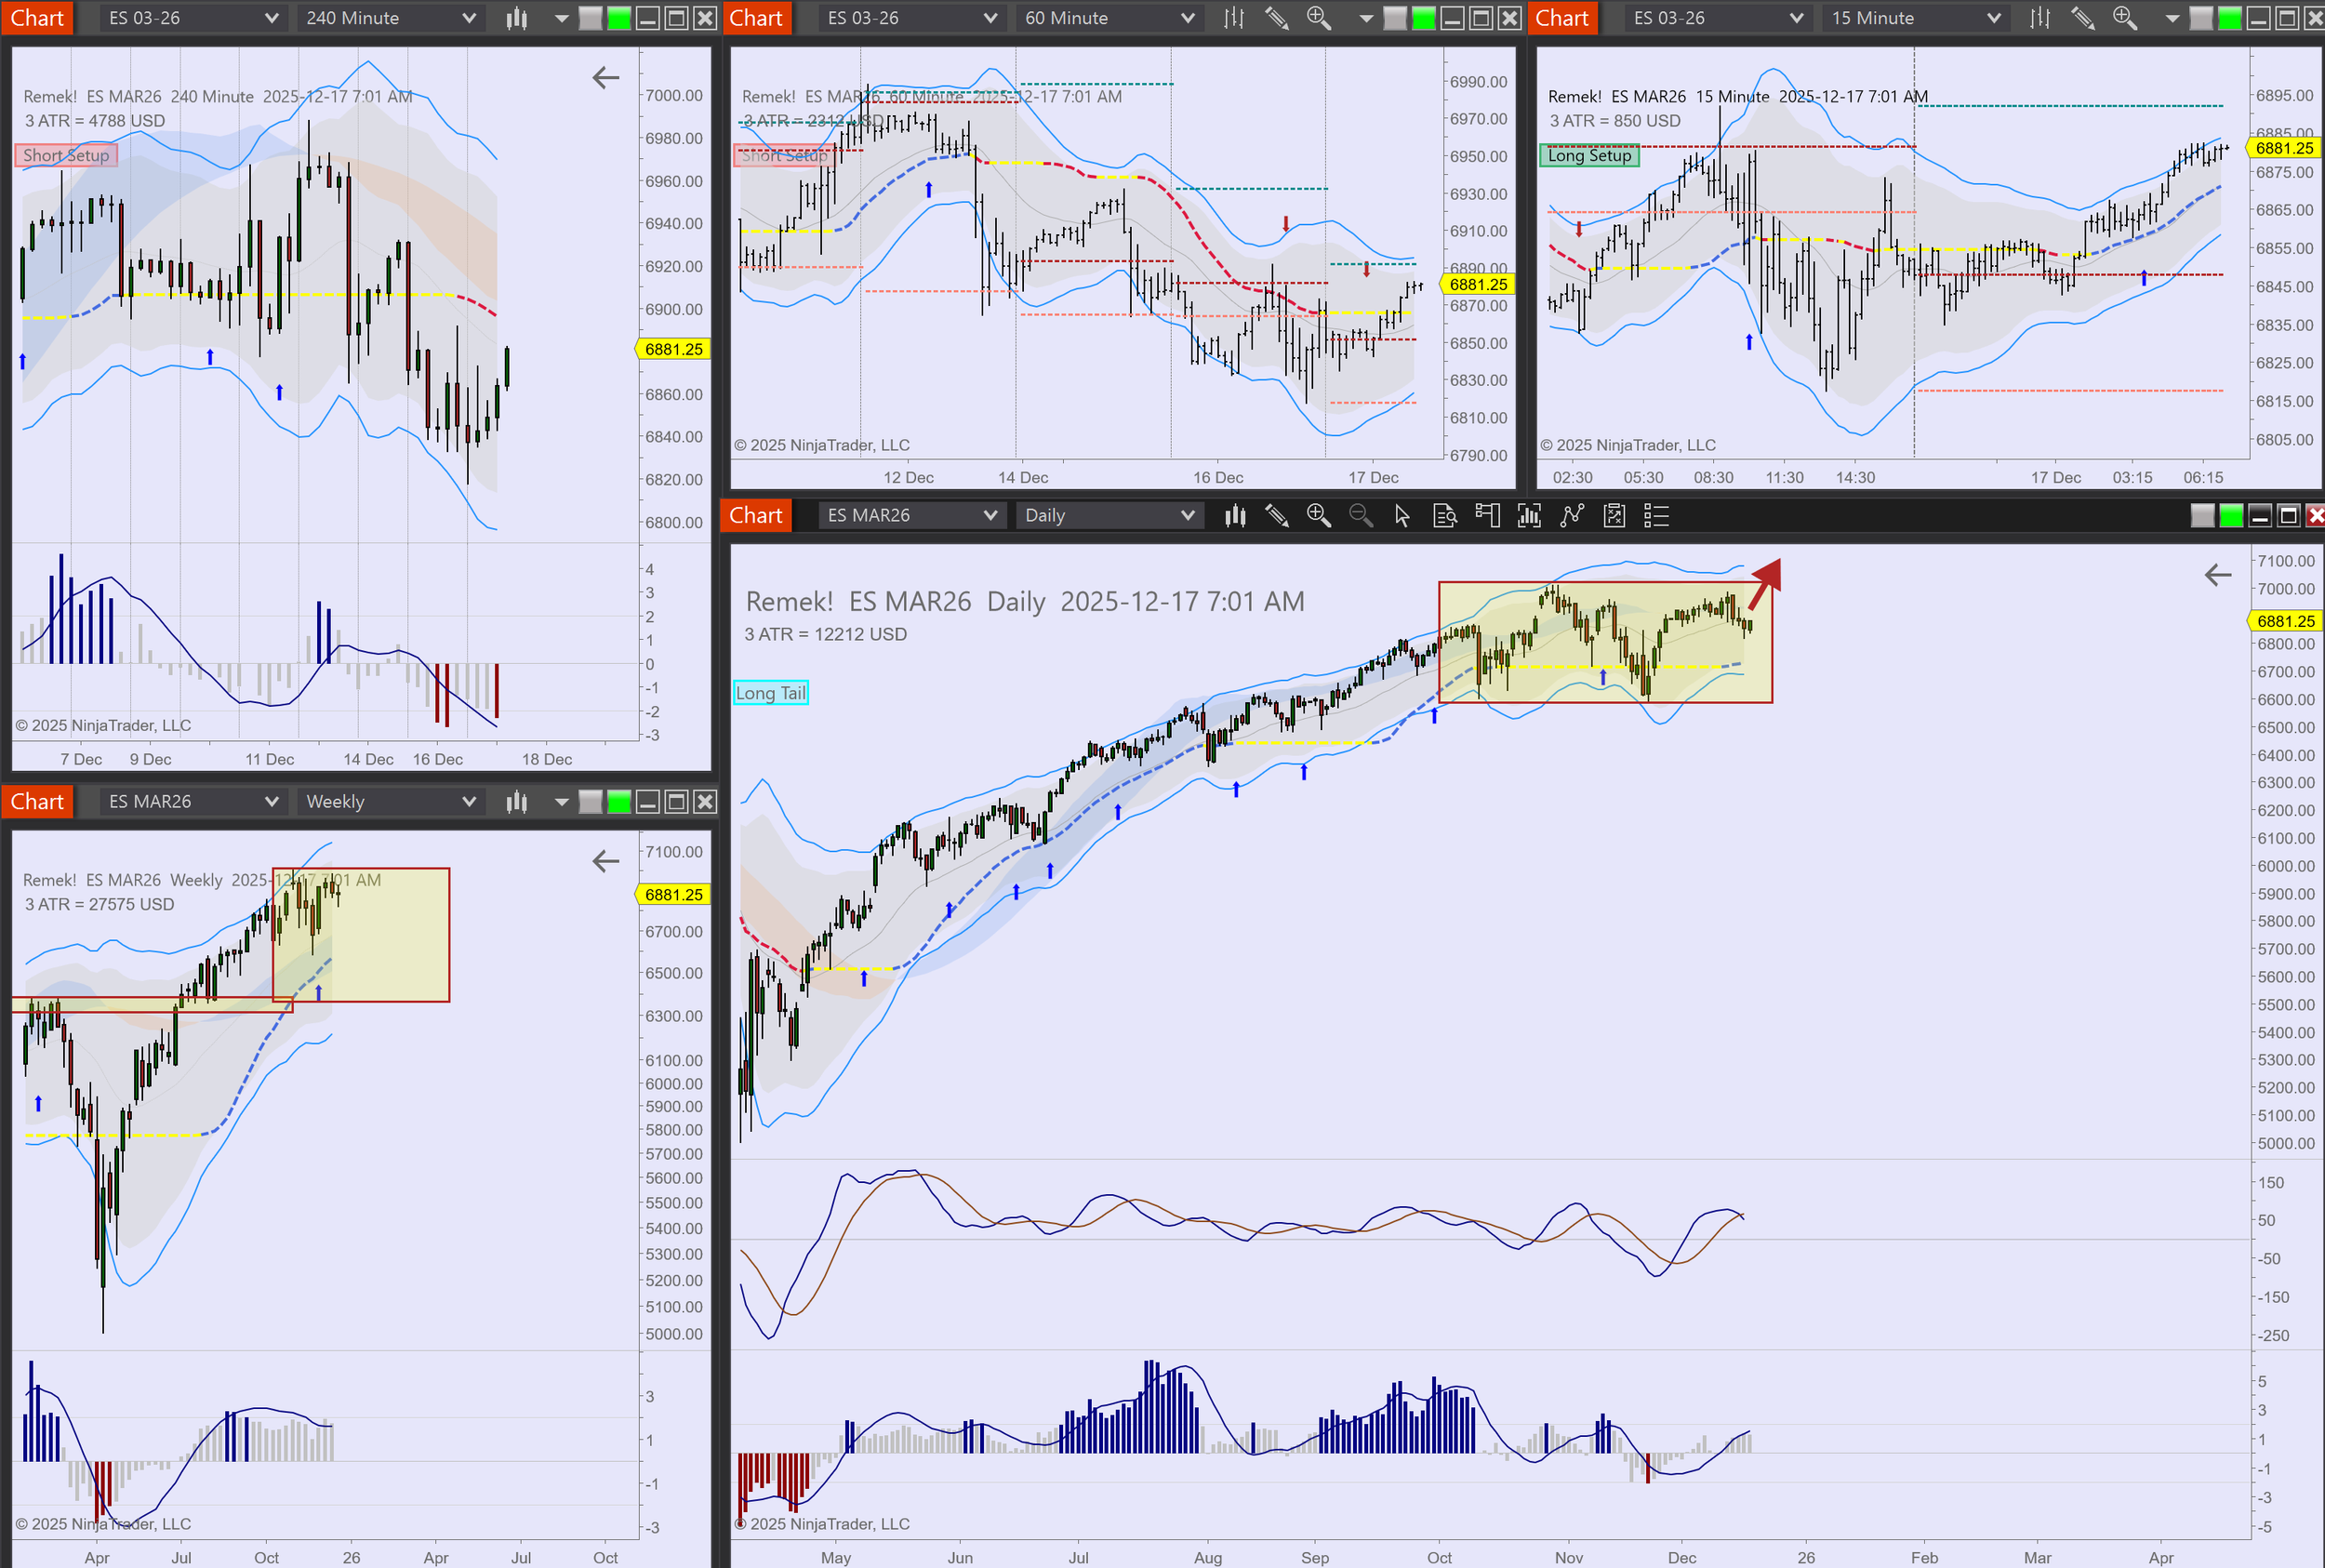Toggle gray interval link on Daily chart

pos(2202,516)
